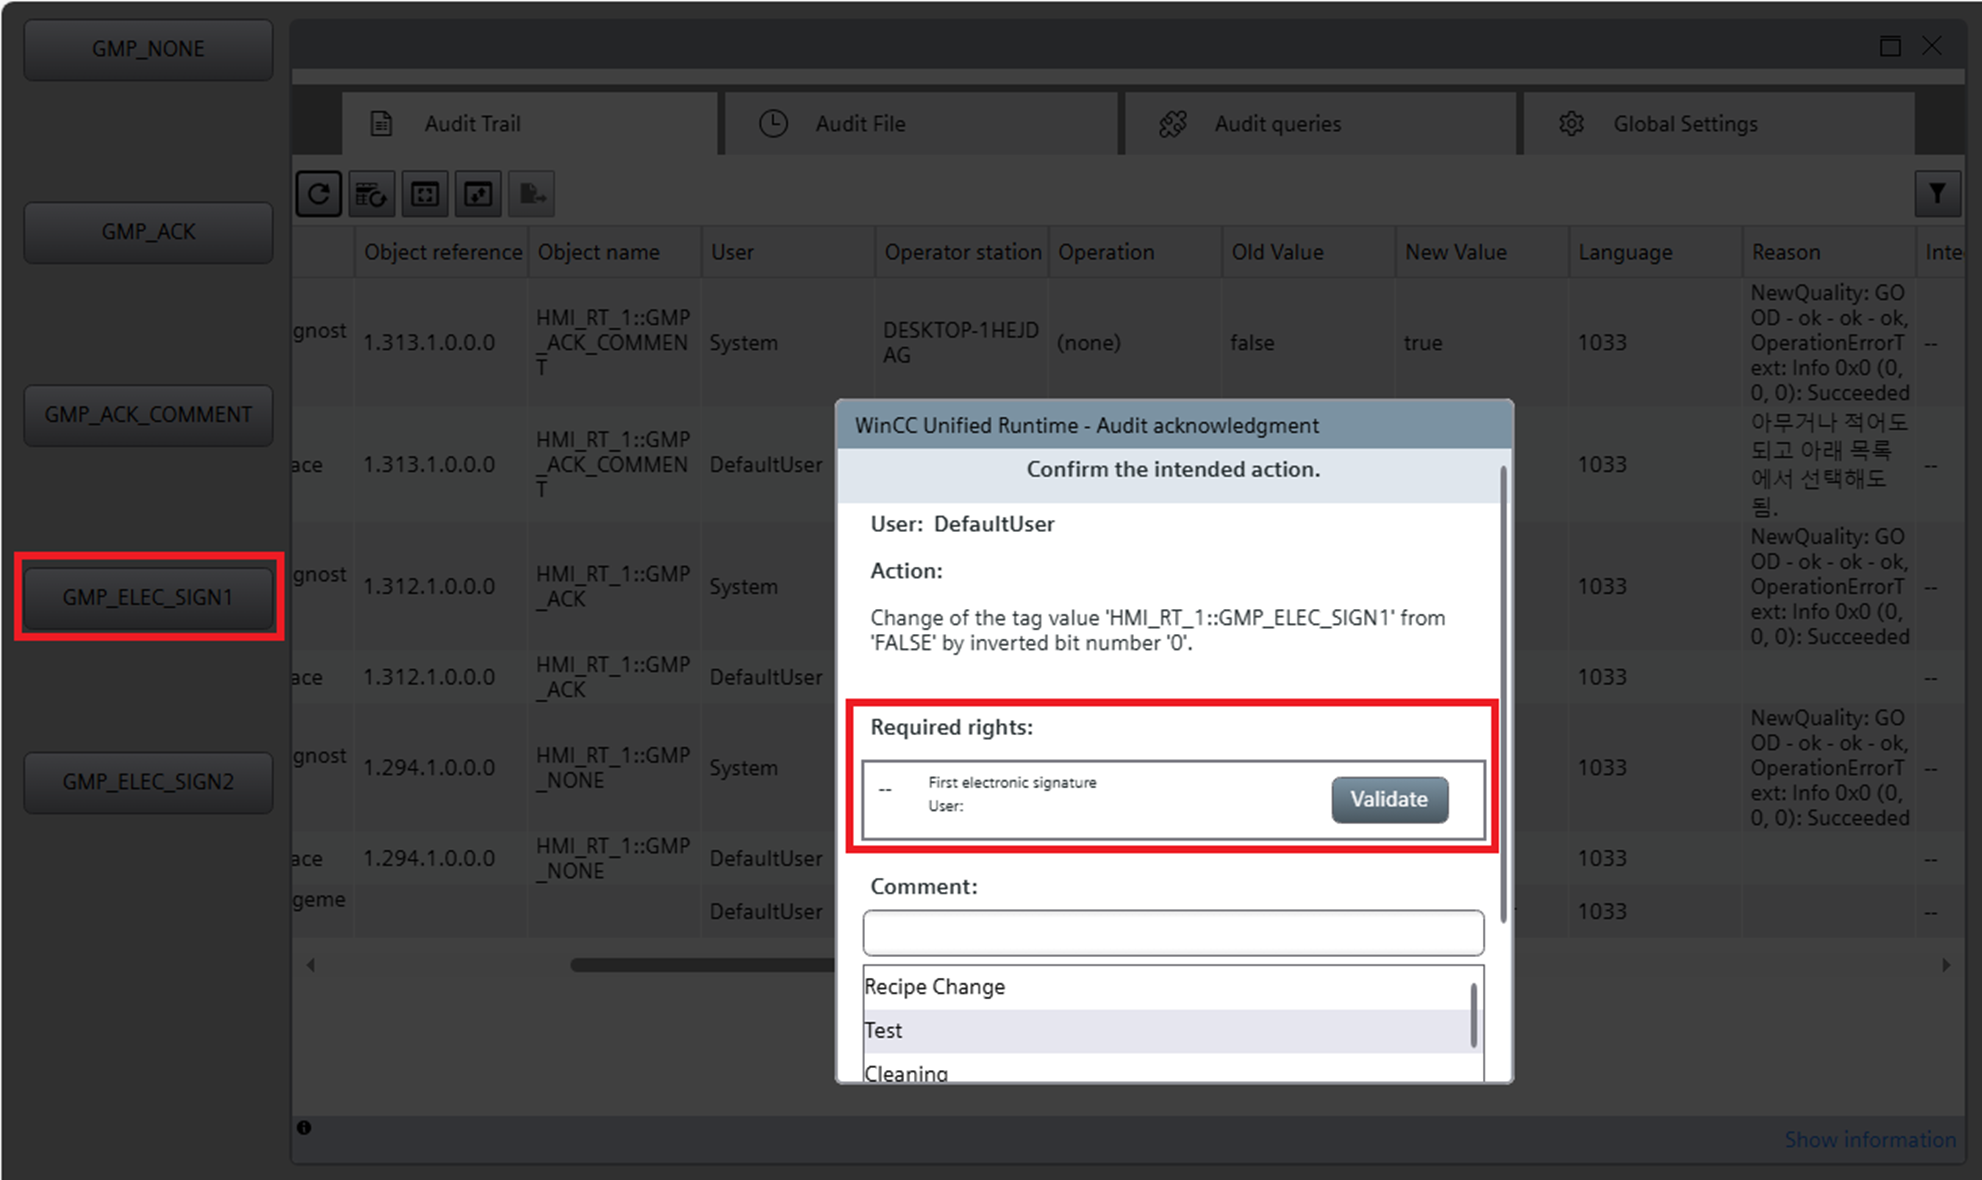Click the window expand arrows icon

[478, 193]
